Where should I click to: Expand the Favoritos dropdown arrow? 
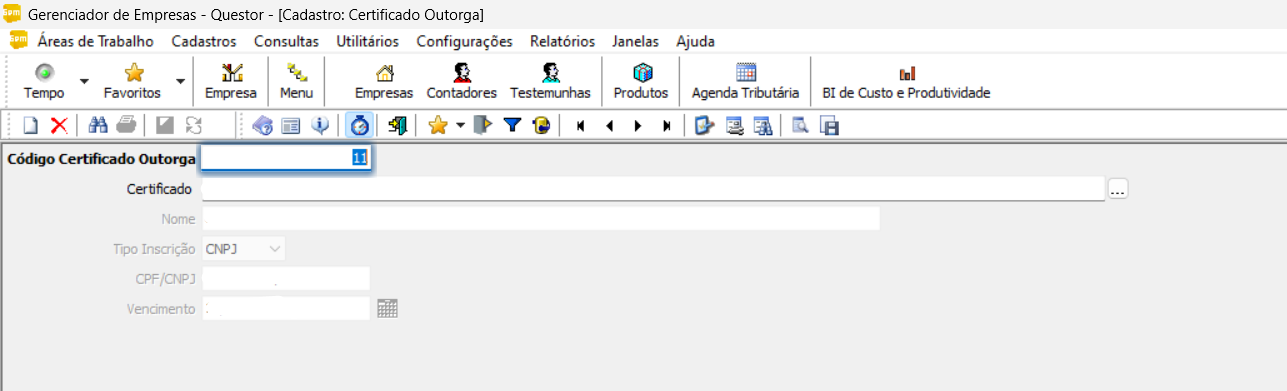pyautogui.click(x=180, y=81)
